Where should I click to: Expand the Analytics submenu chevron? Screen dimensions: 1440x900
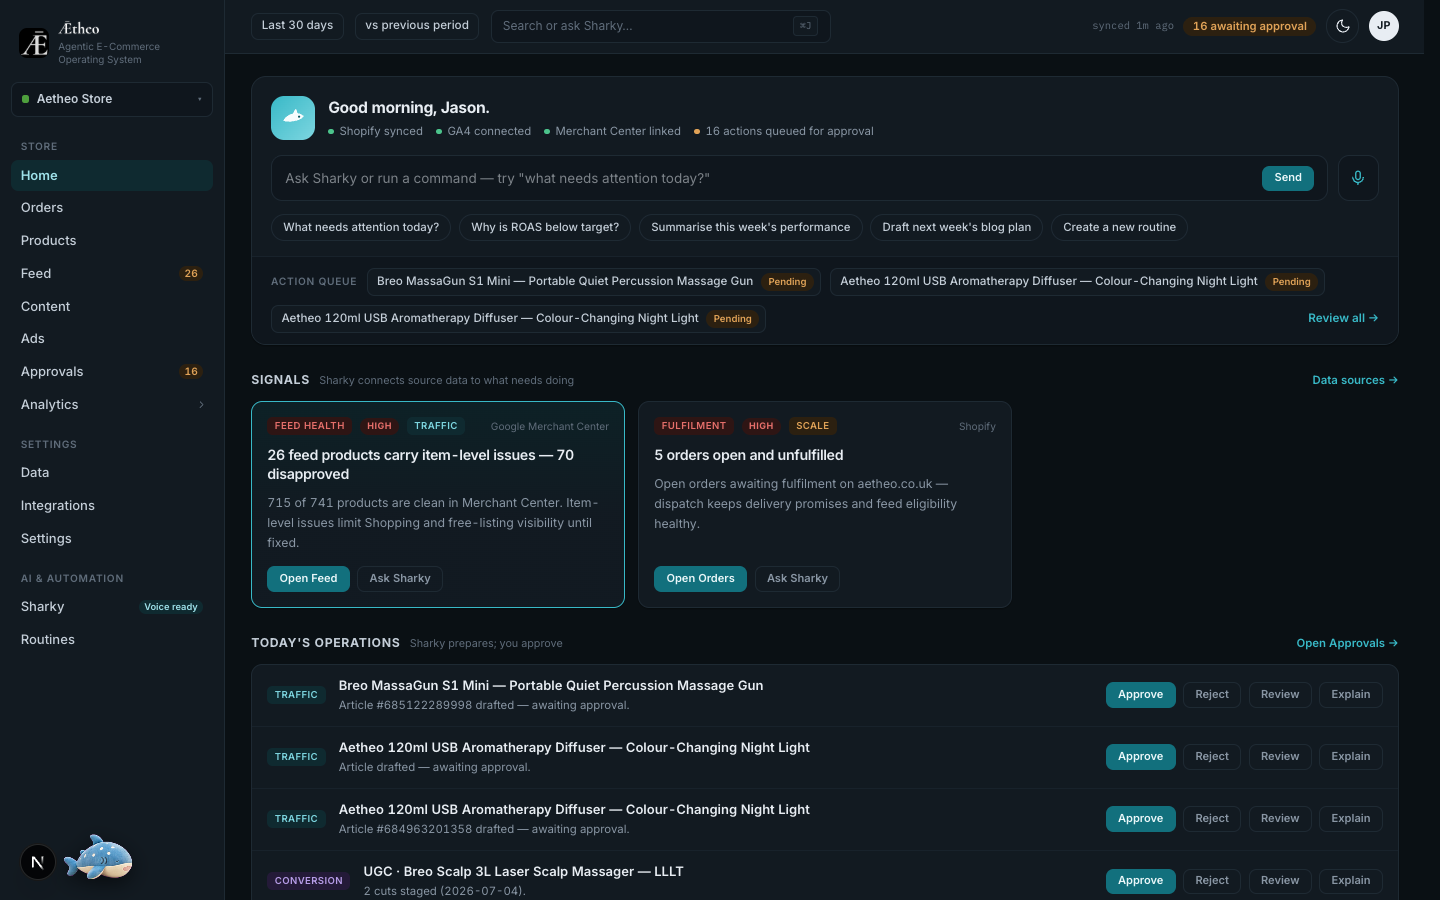(201, 405)
